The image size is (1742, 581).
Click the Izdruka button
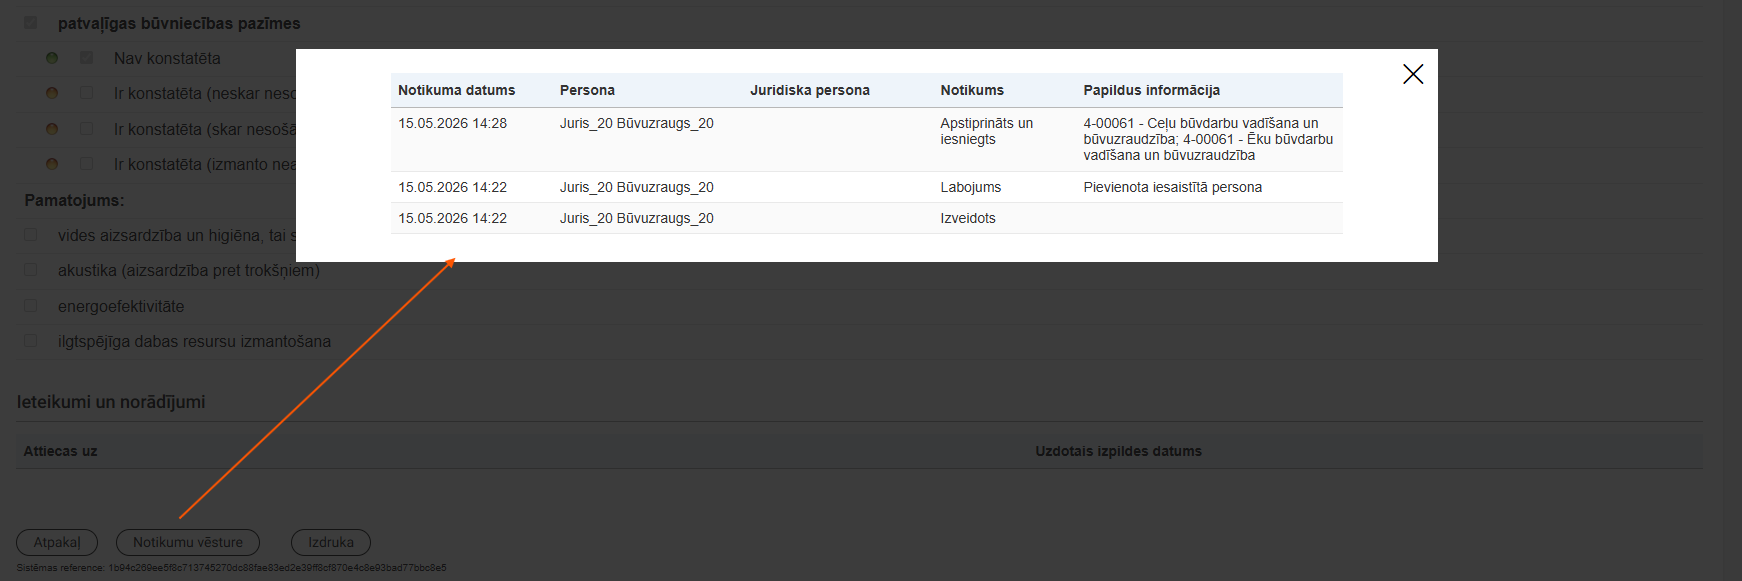(331, 542)
